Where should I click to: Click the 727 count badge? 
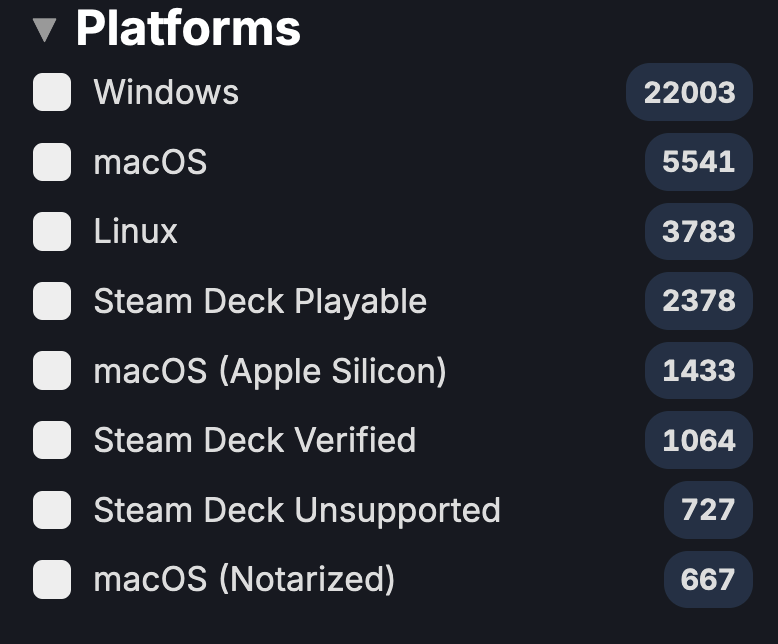[x=707, y=510]
